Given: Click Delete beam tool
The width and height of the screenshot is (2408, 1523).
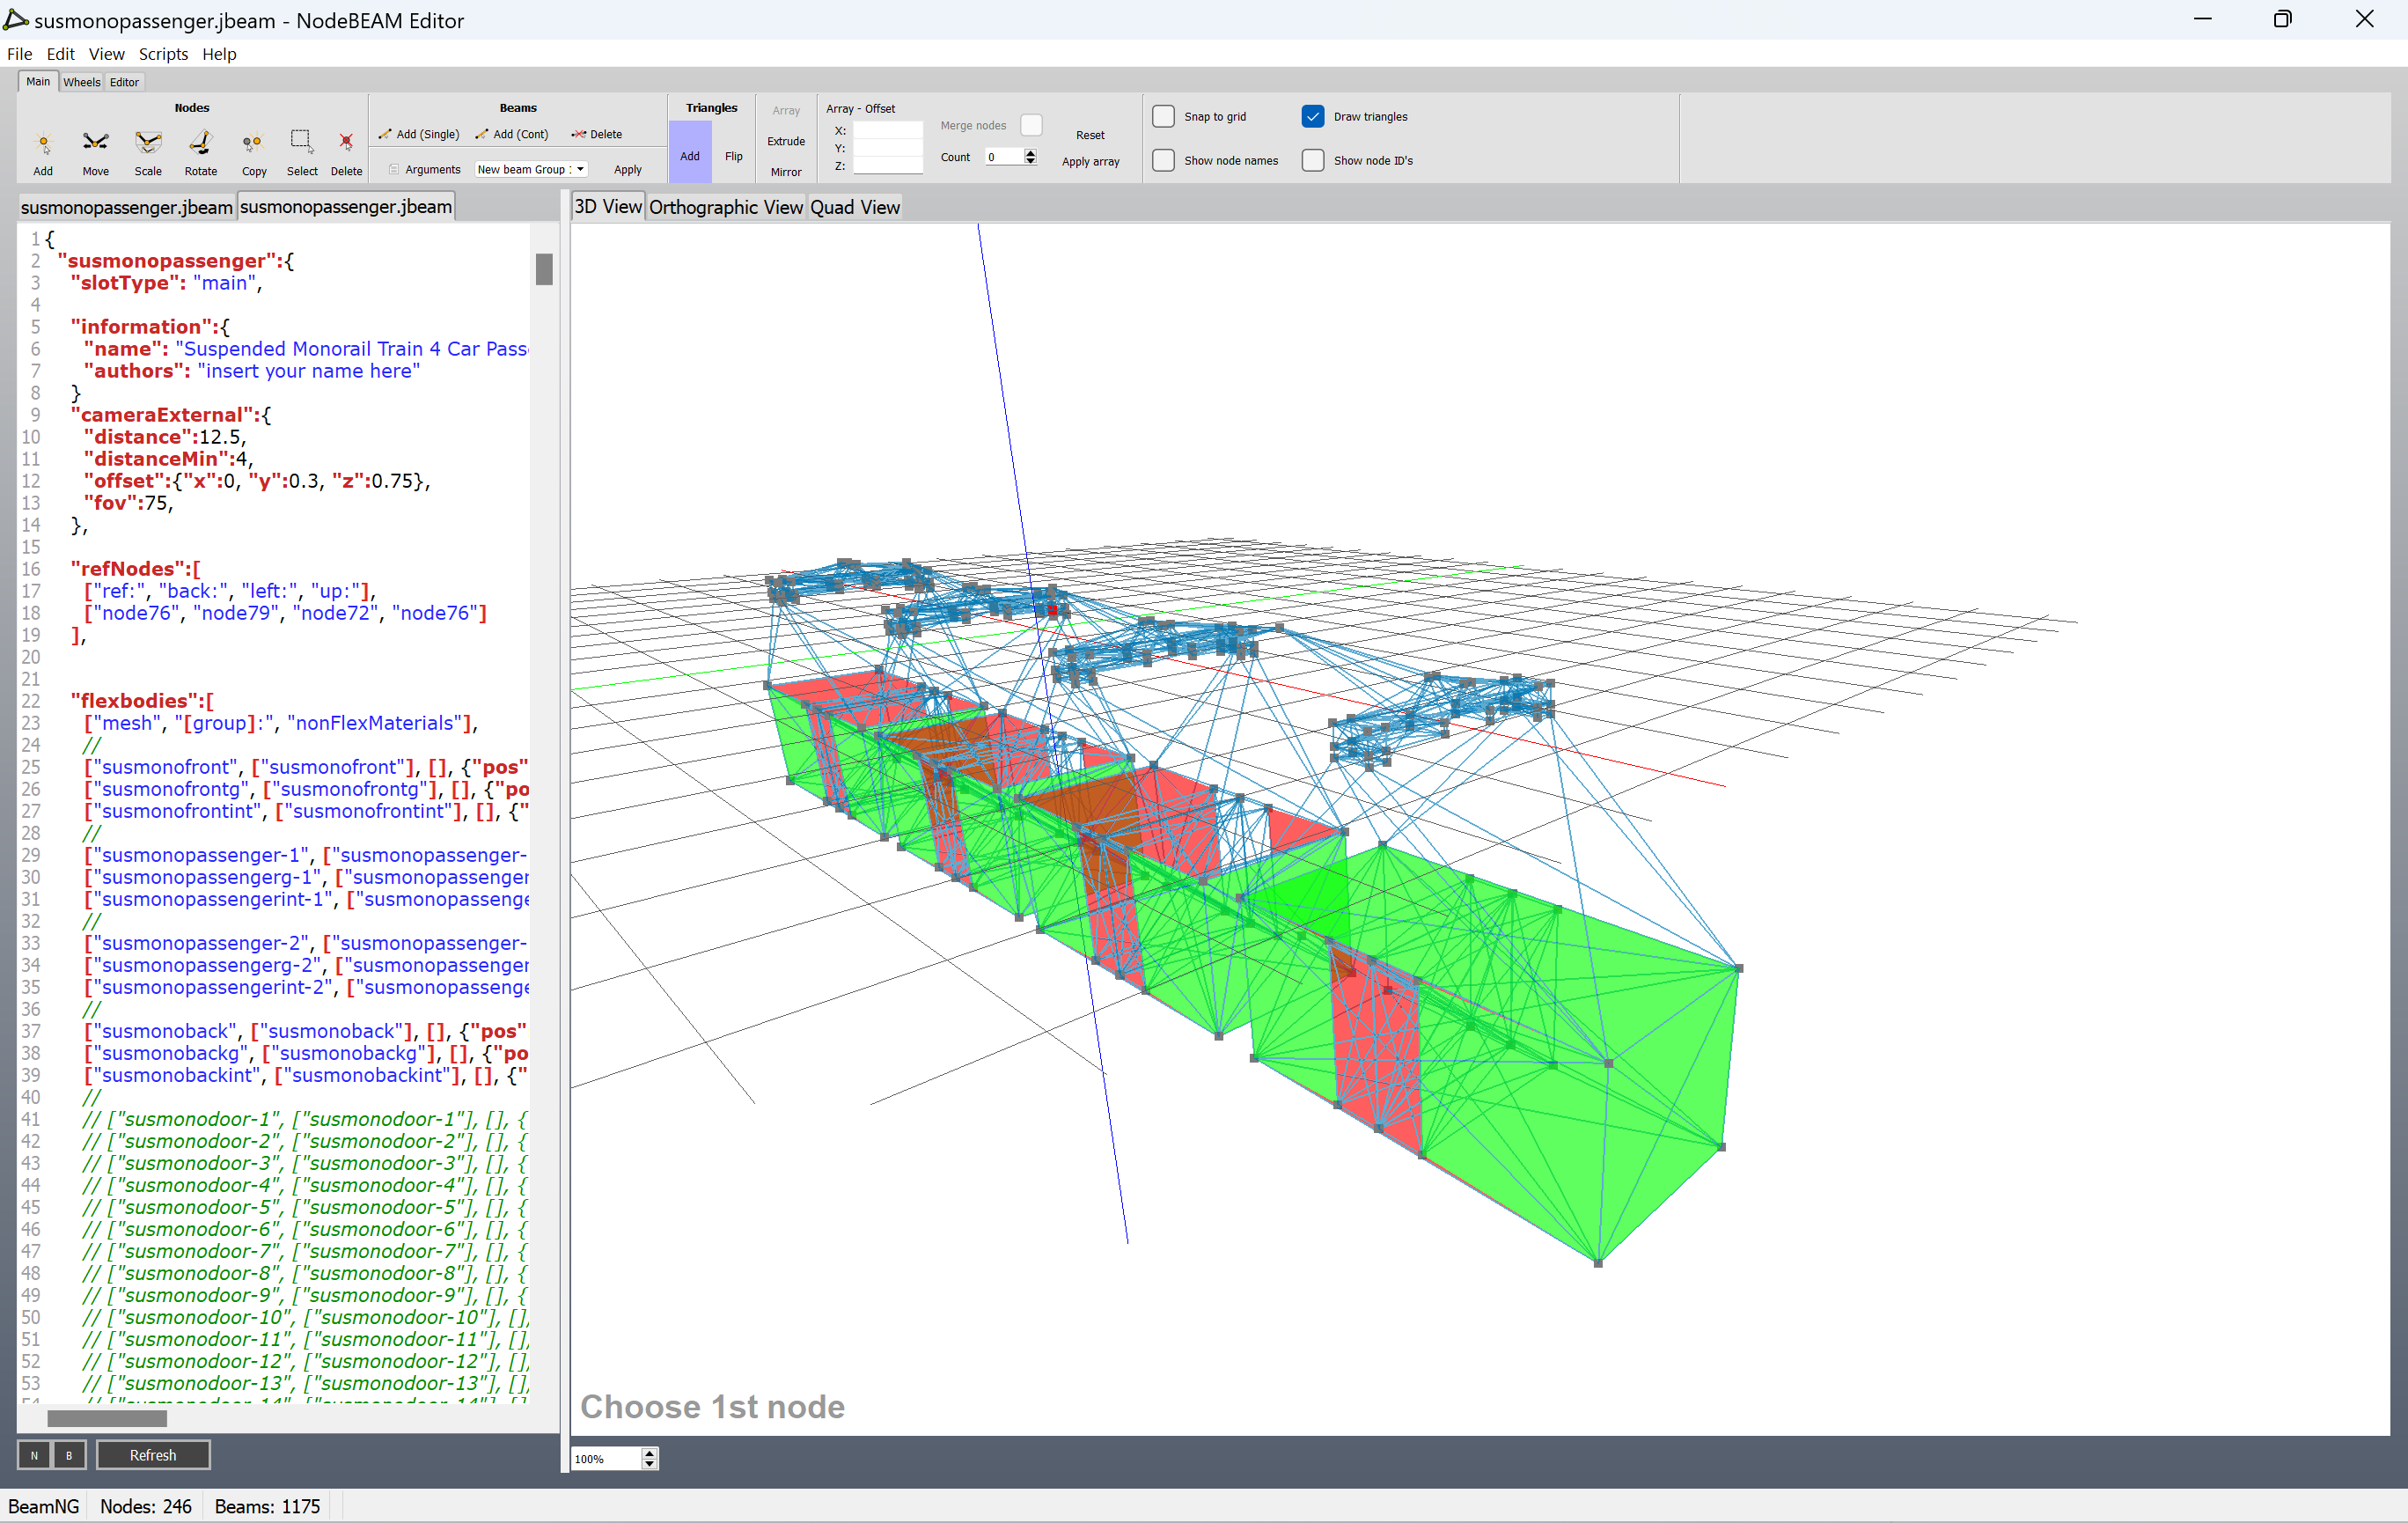Looking at the screenshot, I should click(597, 134).
